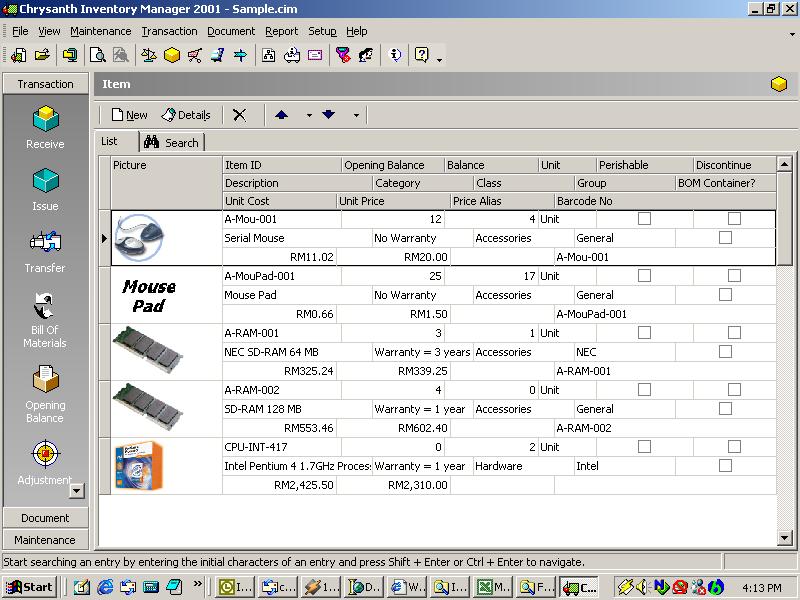Toggle BOM Container checkbox for CPU-INT-417
800x600 pixels.
725,466
